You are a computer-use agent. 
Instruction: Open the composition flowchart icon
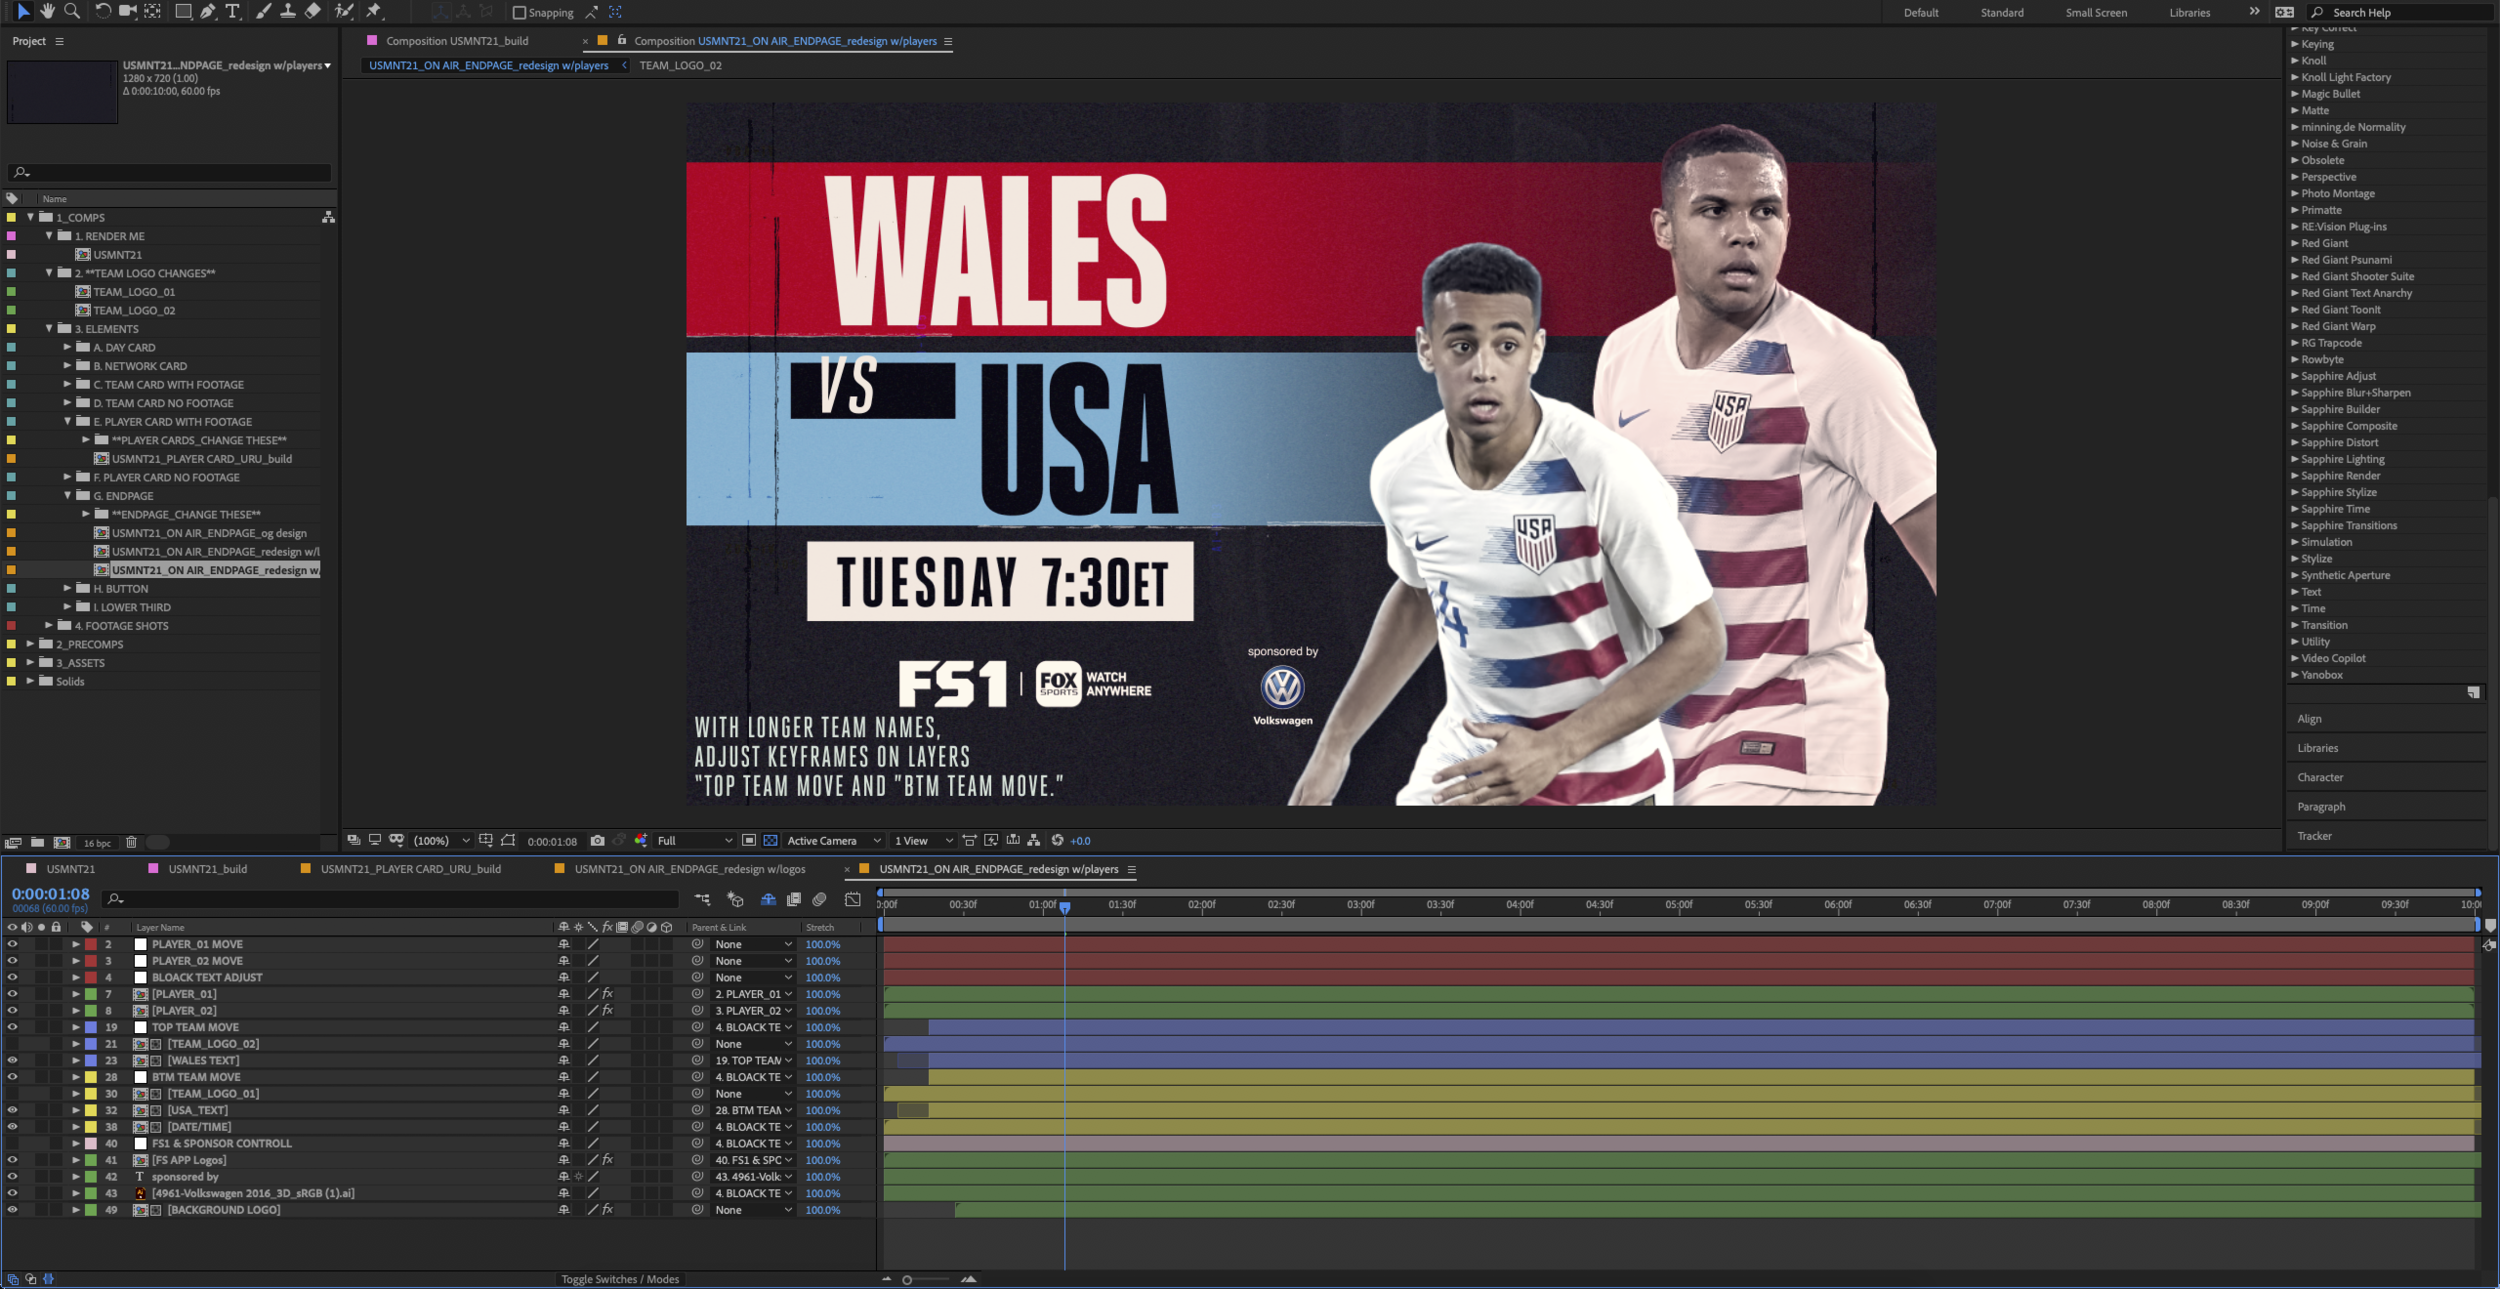pos(1034,841)
